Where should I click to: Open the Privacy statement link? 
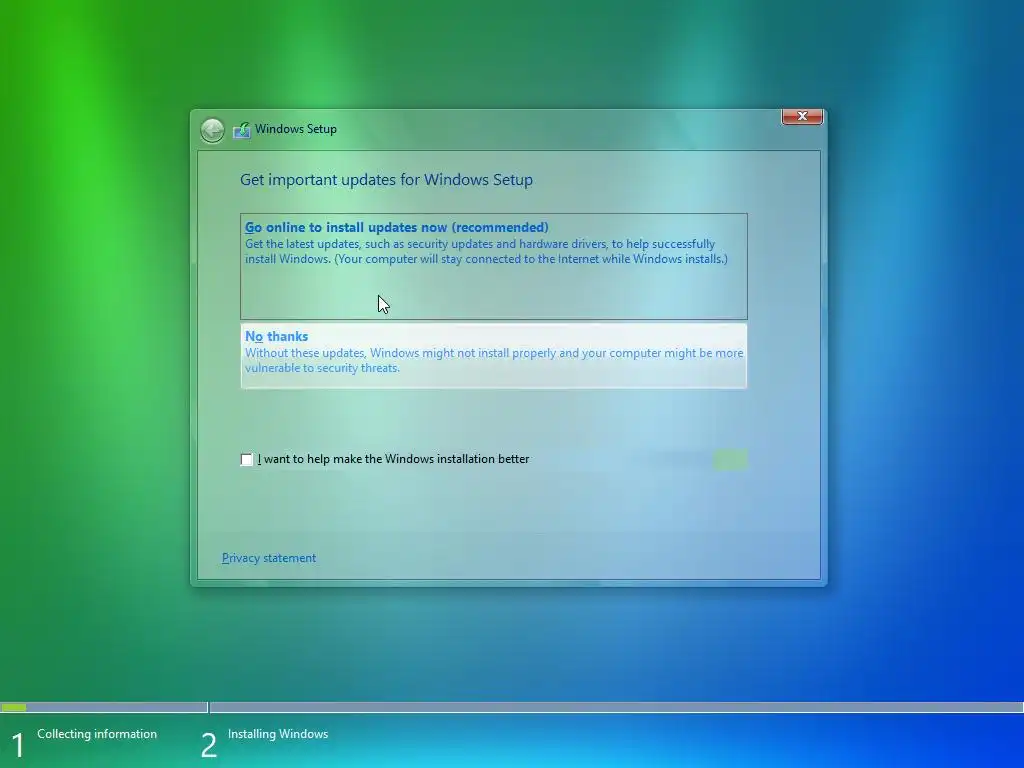click(269, 558)
